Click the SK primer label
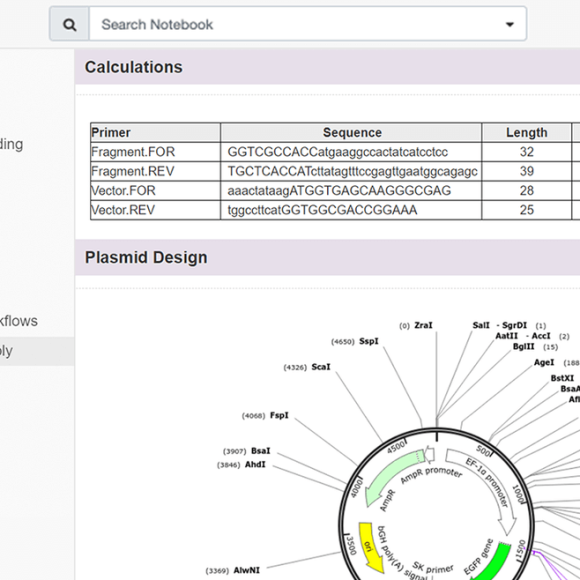 [x=433, y=567]
